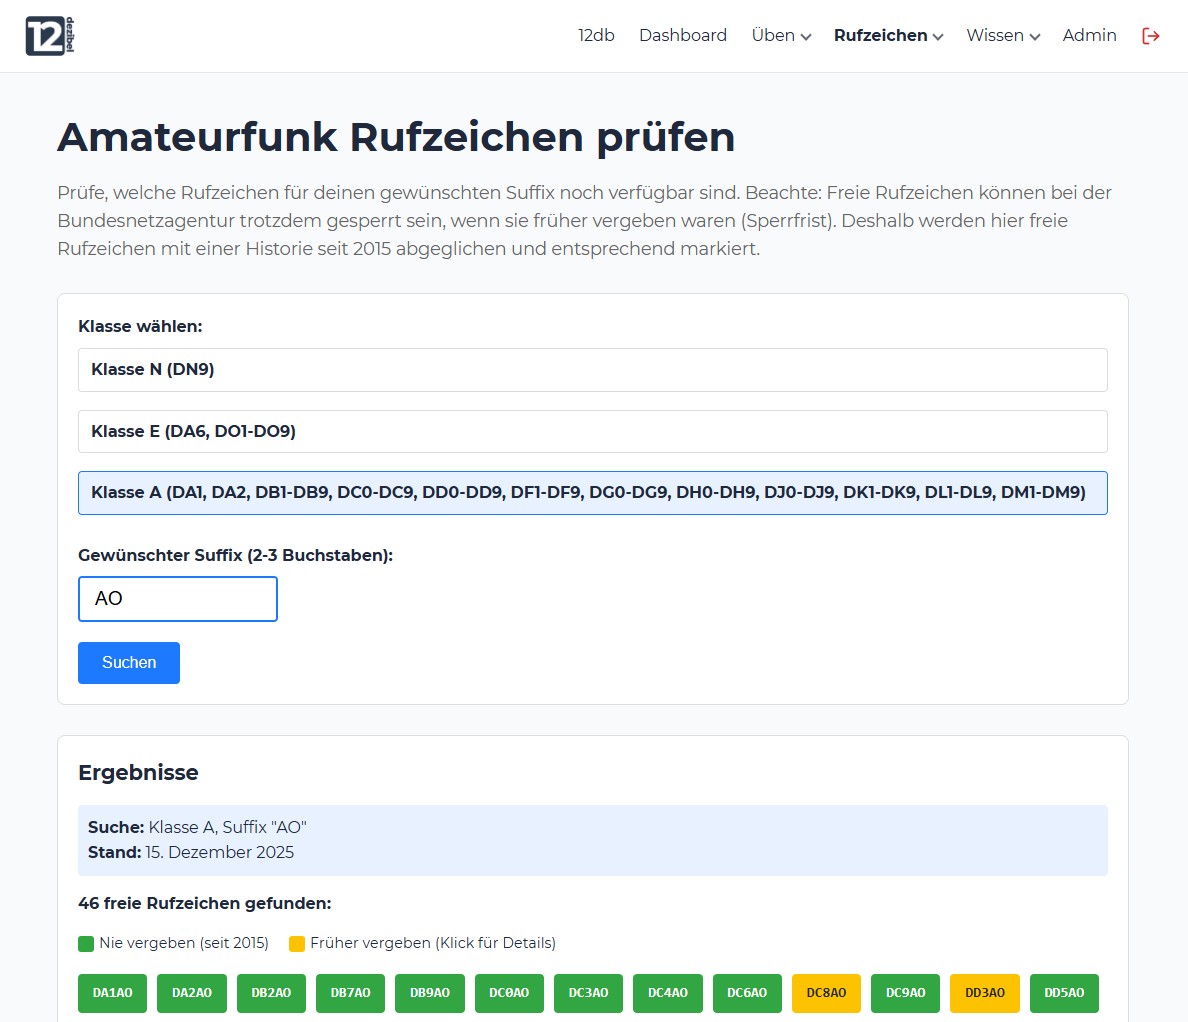1188x1022 pixels.
Task: Select the DB7AO callsign
Action: [350, 993]
